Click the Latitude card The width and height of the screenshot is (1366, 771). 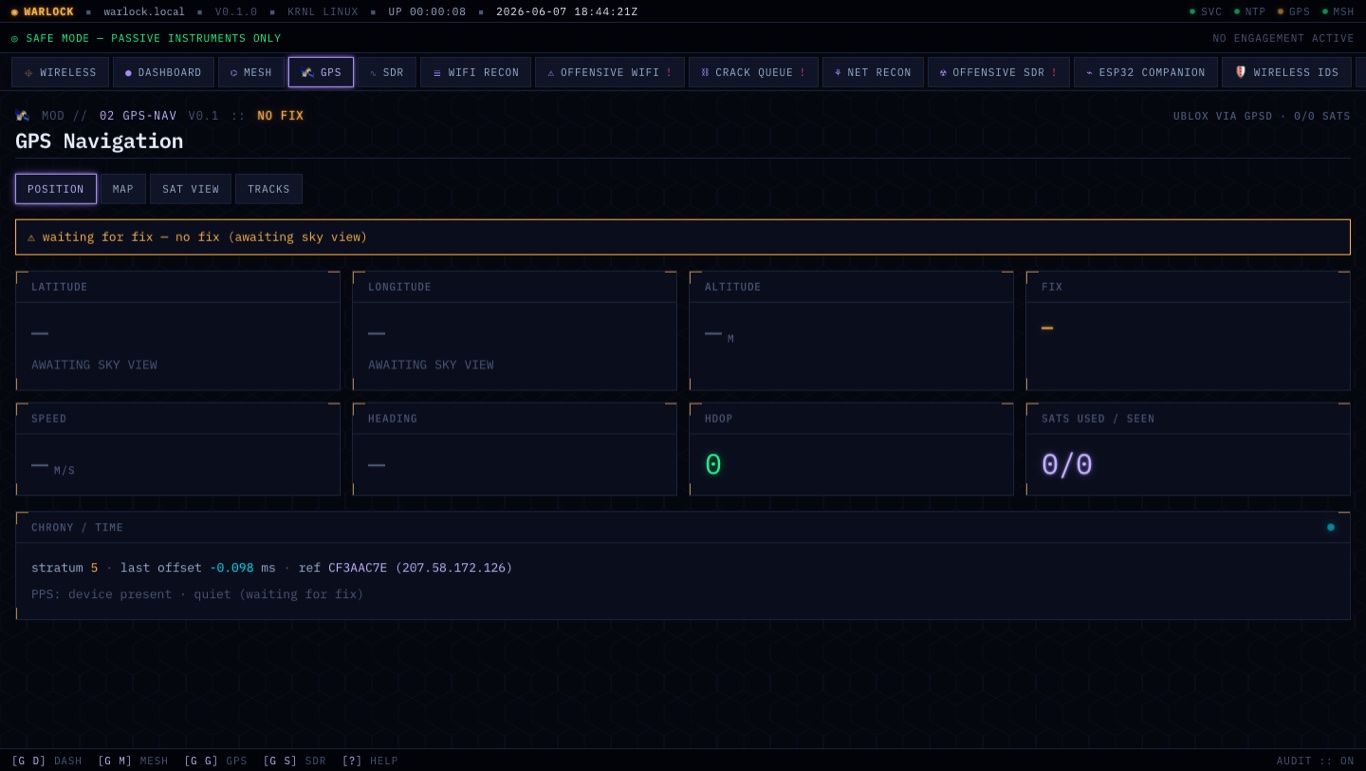pos(178,331)
